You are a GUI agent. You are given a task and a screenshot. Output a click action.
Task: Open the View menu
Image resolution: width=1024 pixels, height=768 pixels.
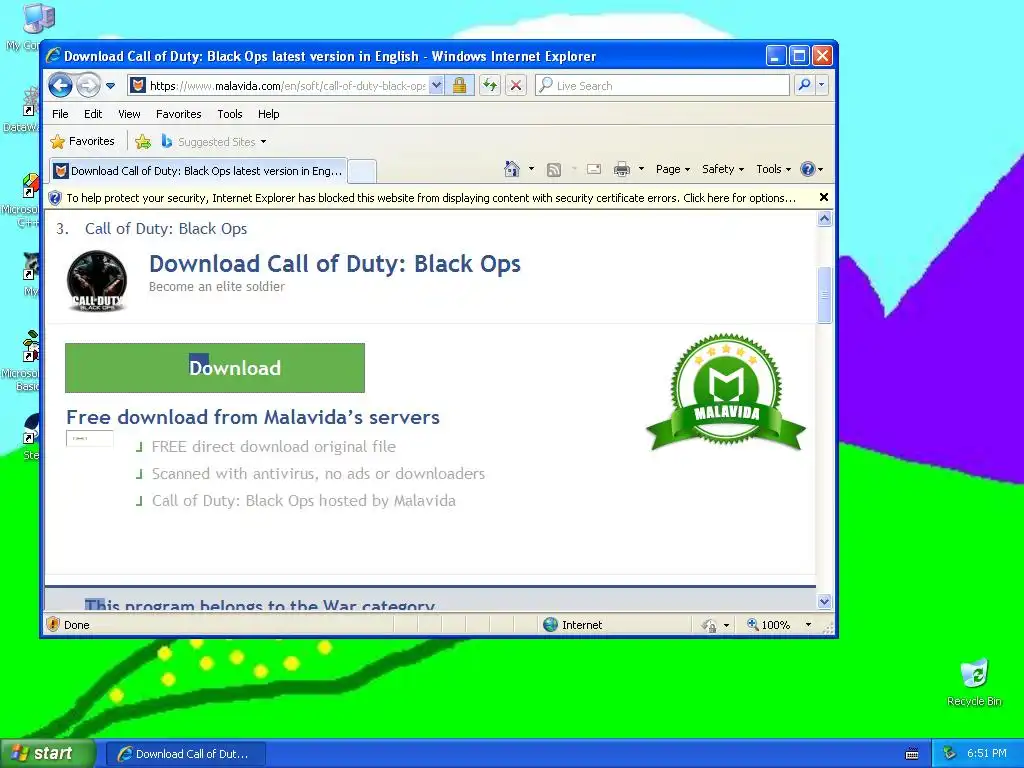coord(129,114)
